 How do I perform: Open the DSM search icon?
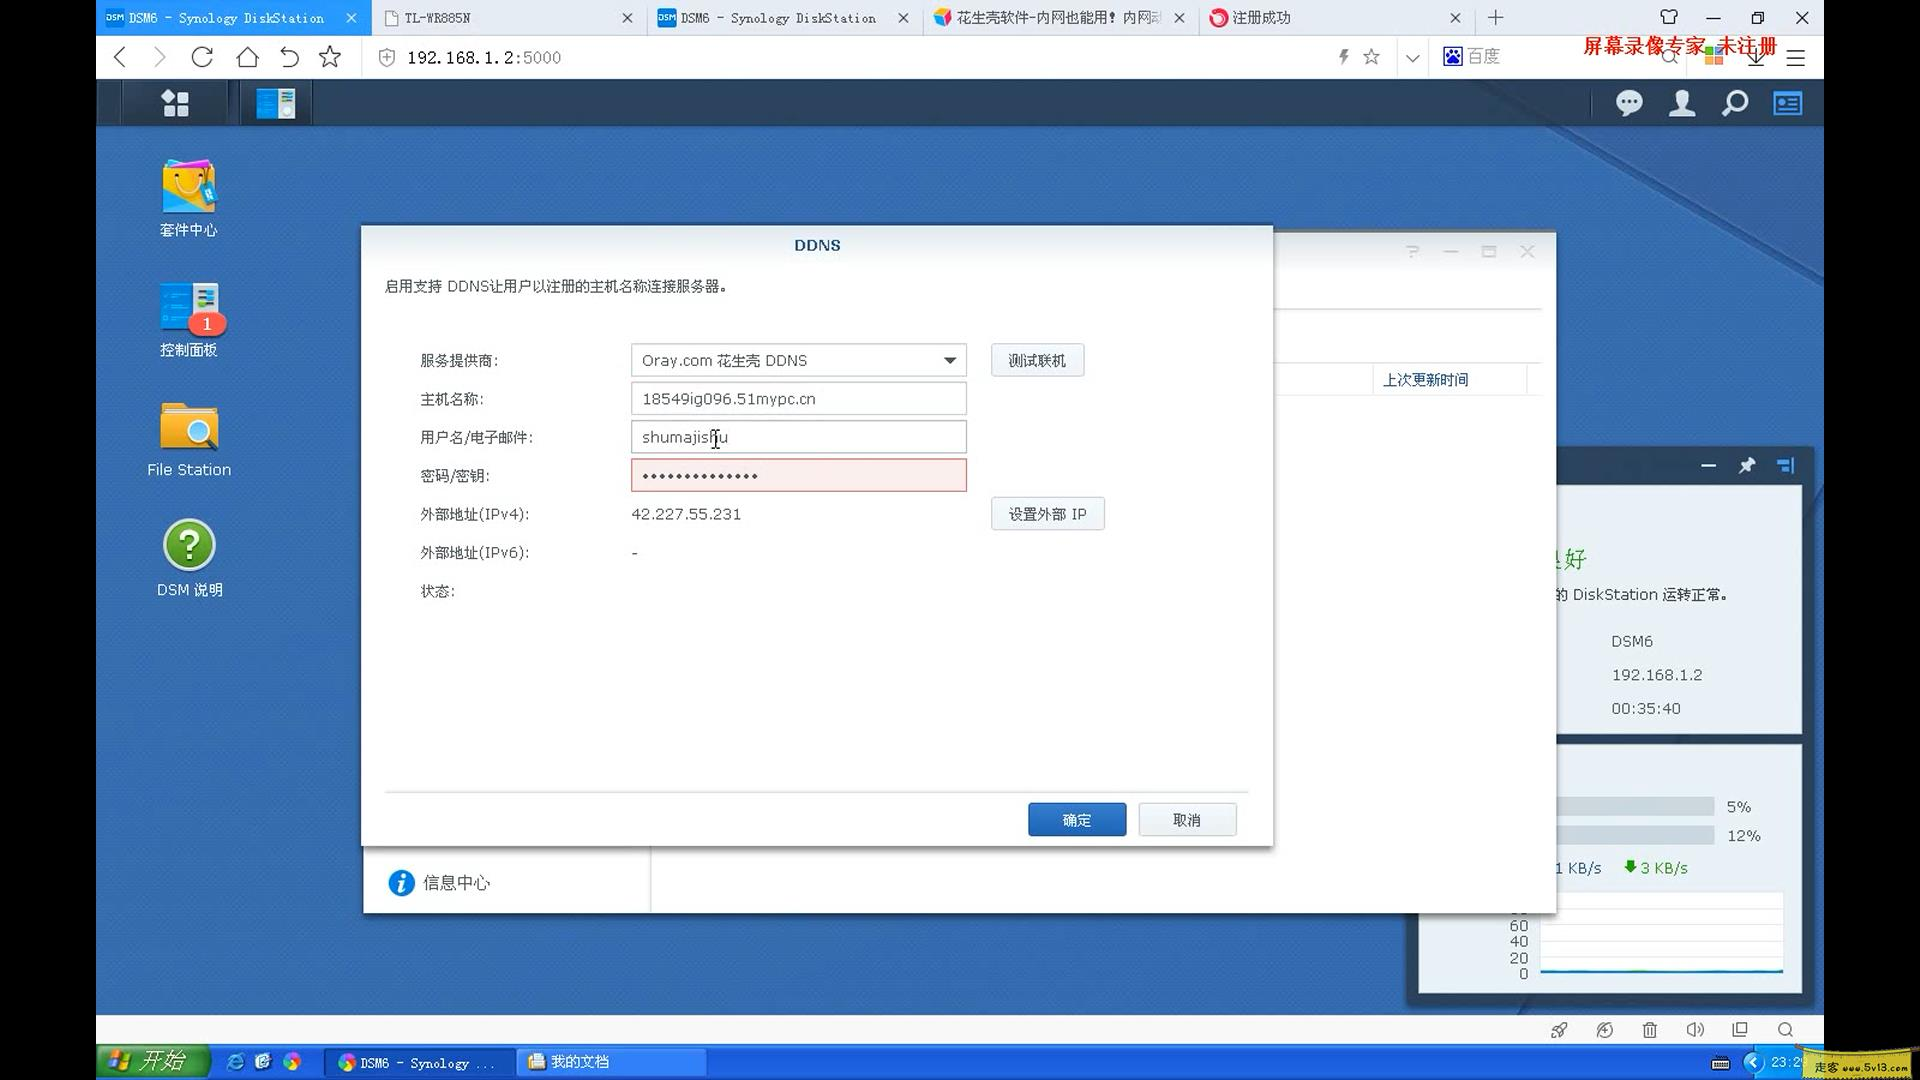[1735, 102]
